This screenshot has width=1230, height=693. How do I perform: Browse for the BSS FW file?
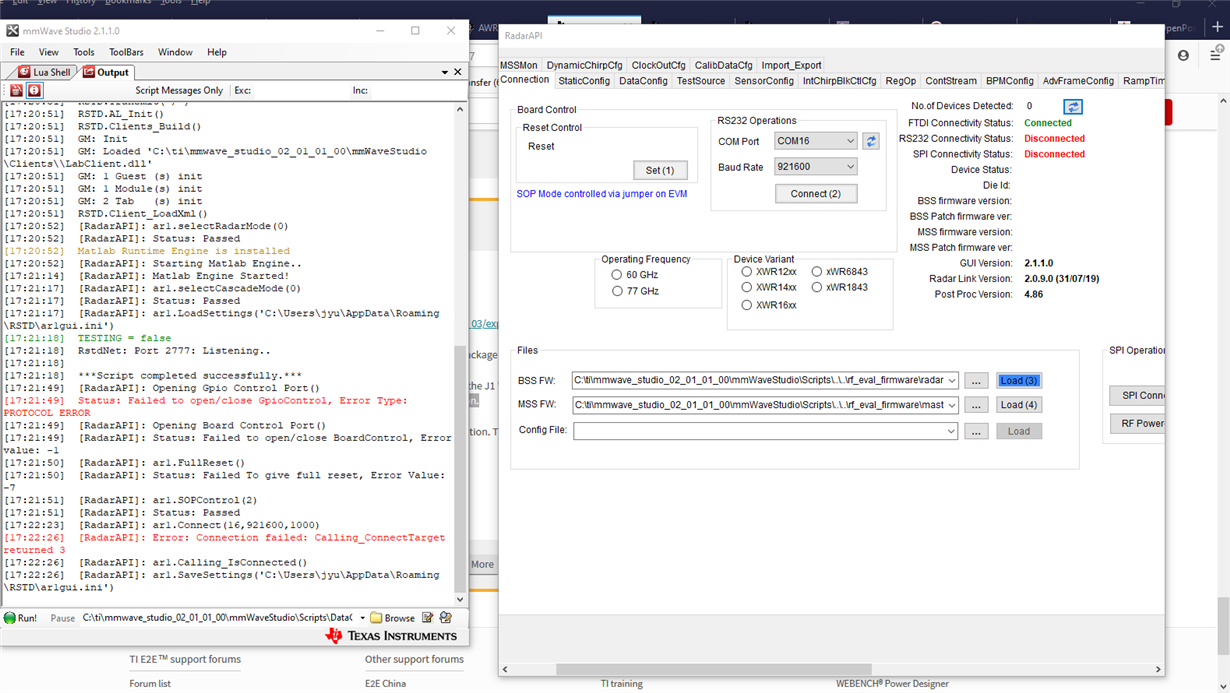pos(977,380)
